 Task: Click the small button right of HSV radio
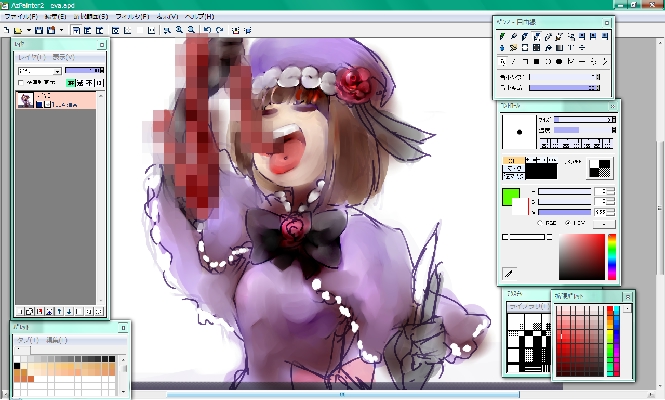(x=604, y=223)
